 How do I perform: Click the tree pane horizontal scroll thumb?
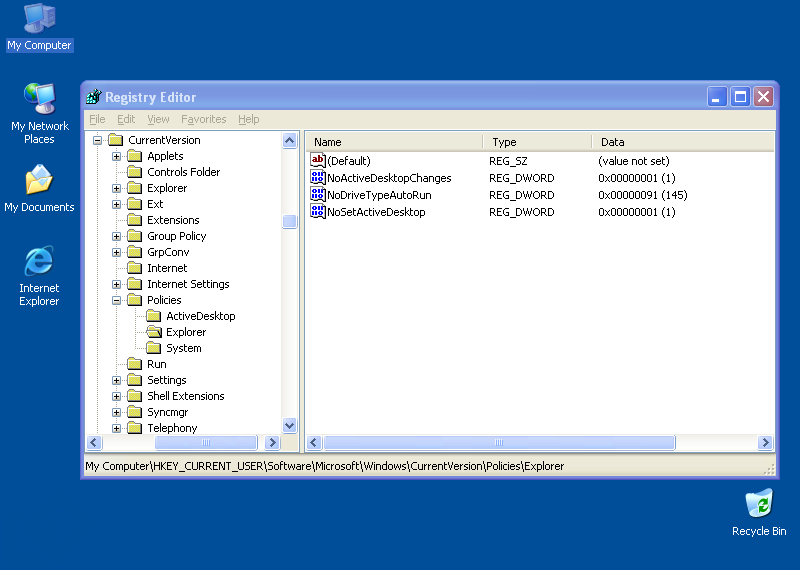(206, 442)
